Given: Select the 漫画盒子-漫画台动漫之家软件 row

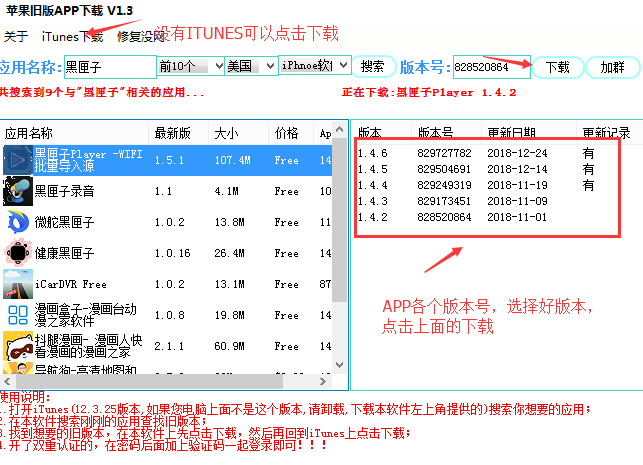Looking at the screenshot, I should point(167,315).
